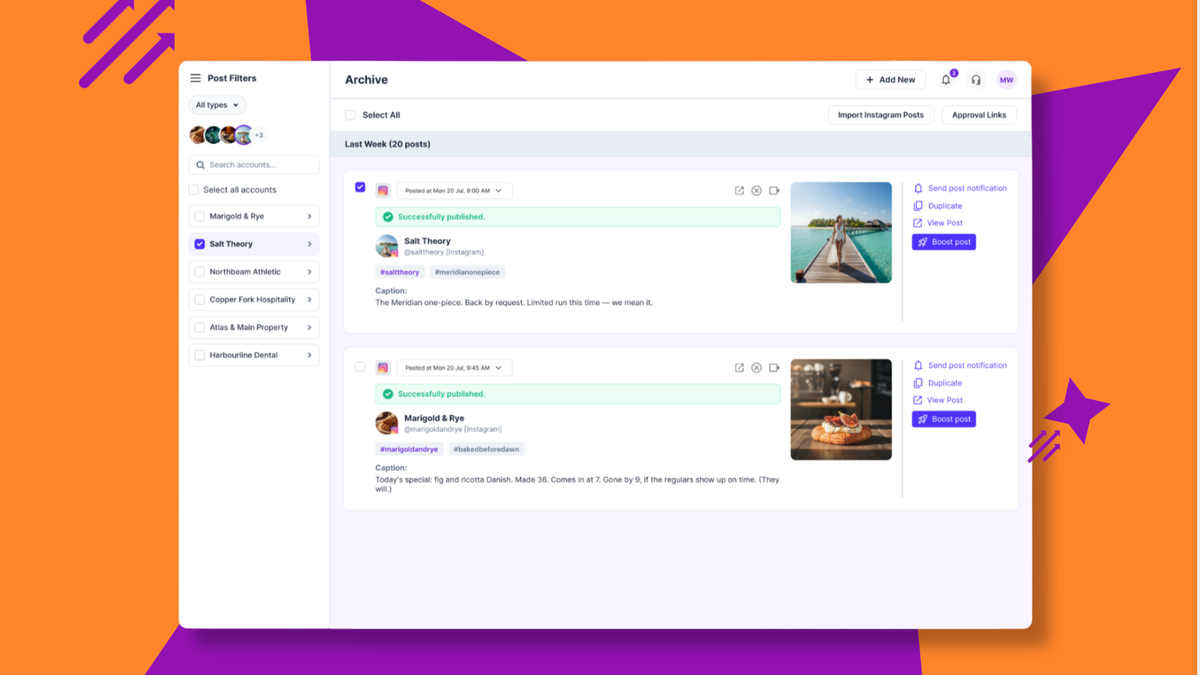Check the Marigold & Rye post checkbox
Screen dimensions: 1200x675
point(360,367)
